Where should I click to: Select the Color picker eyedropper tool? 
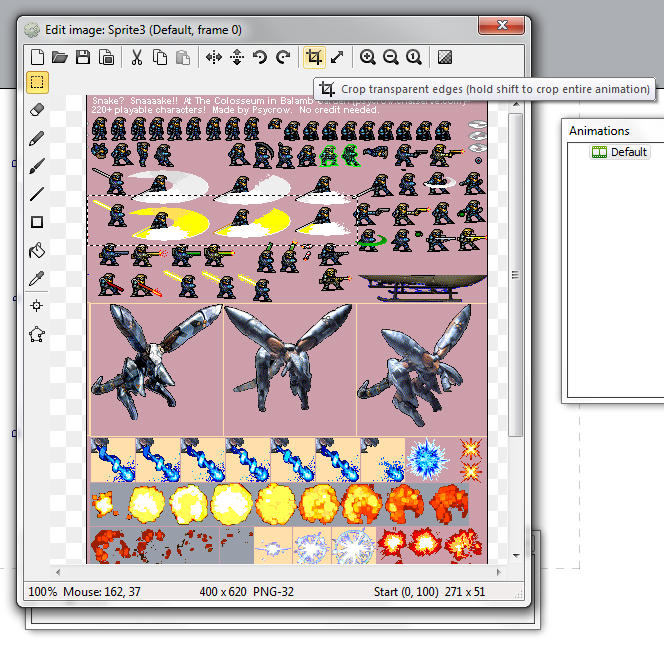tap(37, 278)
